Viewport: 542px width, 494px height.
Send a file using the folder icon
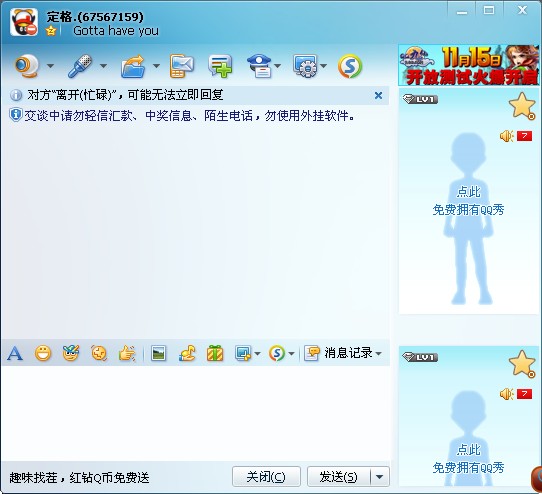coord(133,66)
